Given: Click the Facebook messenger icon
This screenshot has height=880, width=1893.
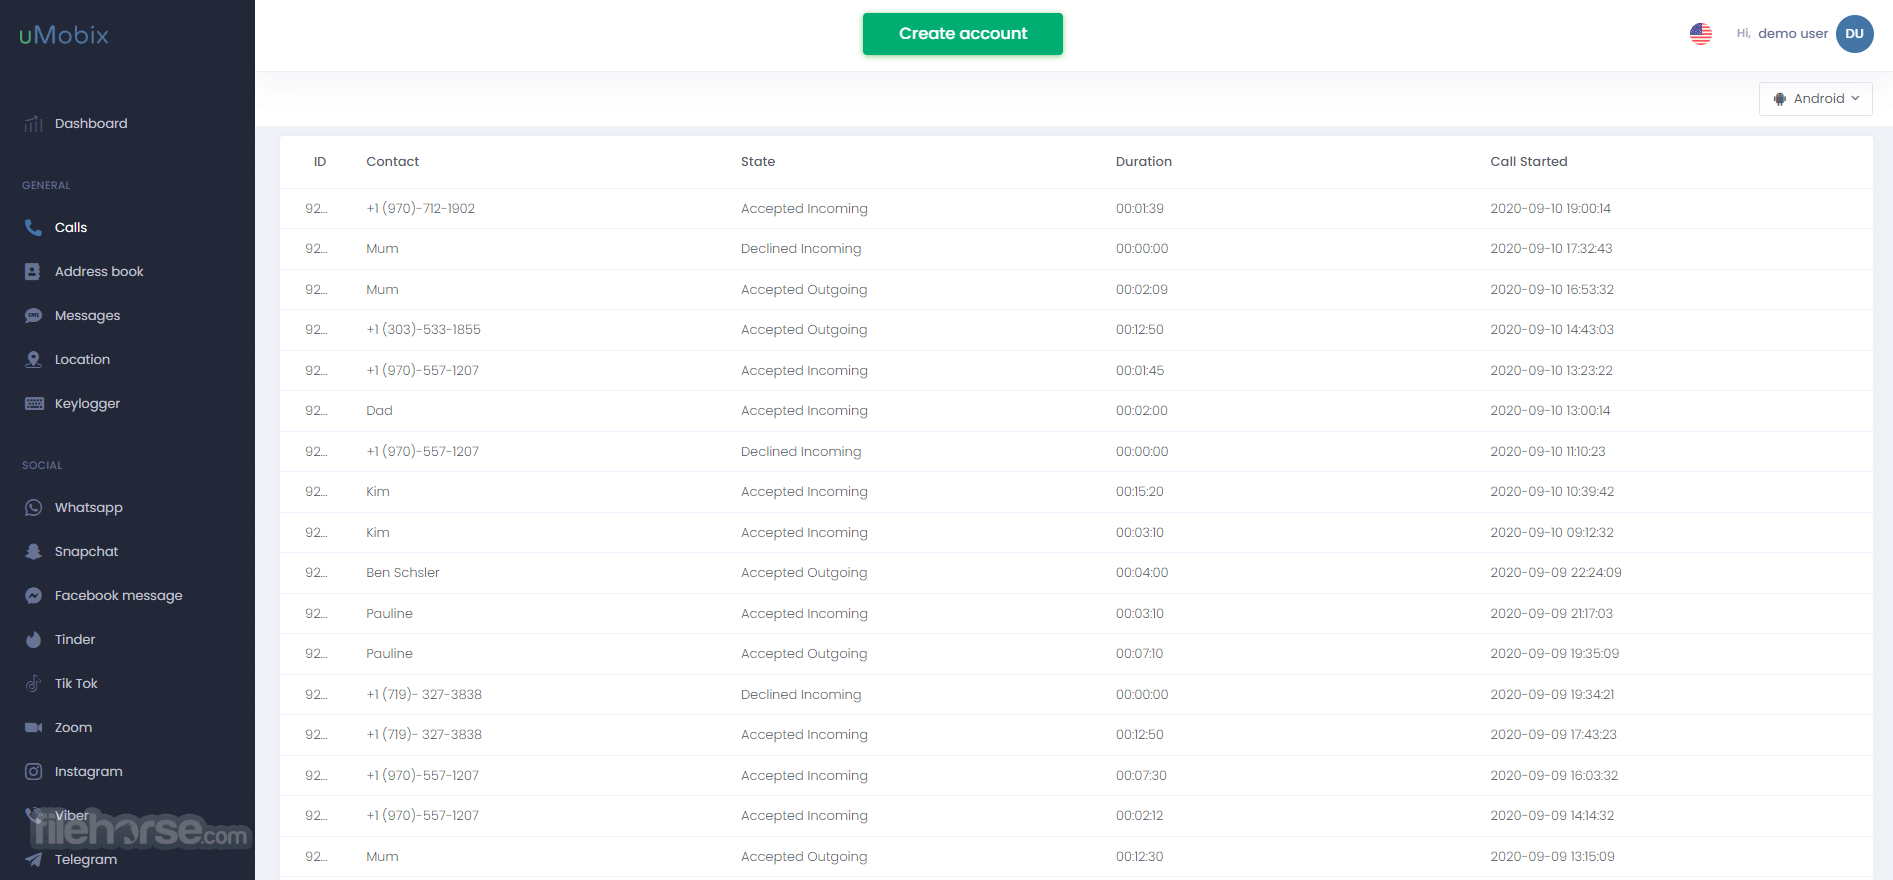Looking at the screenshot, I should tap(33, 595).
